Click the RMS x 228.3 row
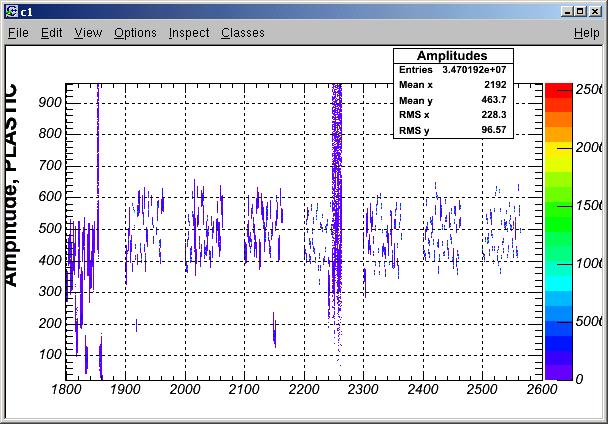This screenshot has width=608, height=424. point(453,115)
